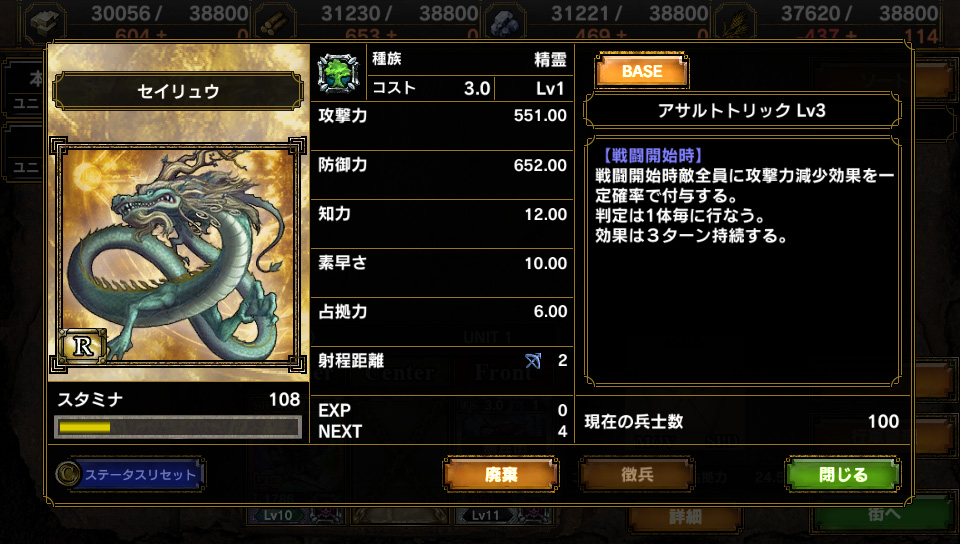Click the stone resource icon

[45, 23]
